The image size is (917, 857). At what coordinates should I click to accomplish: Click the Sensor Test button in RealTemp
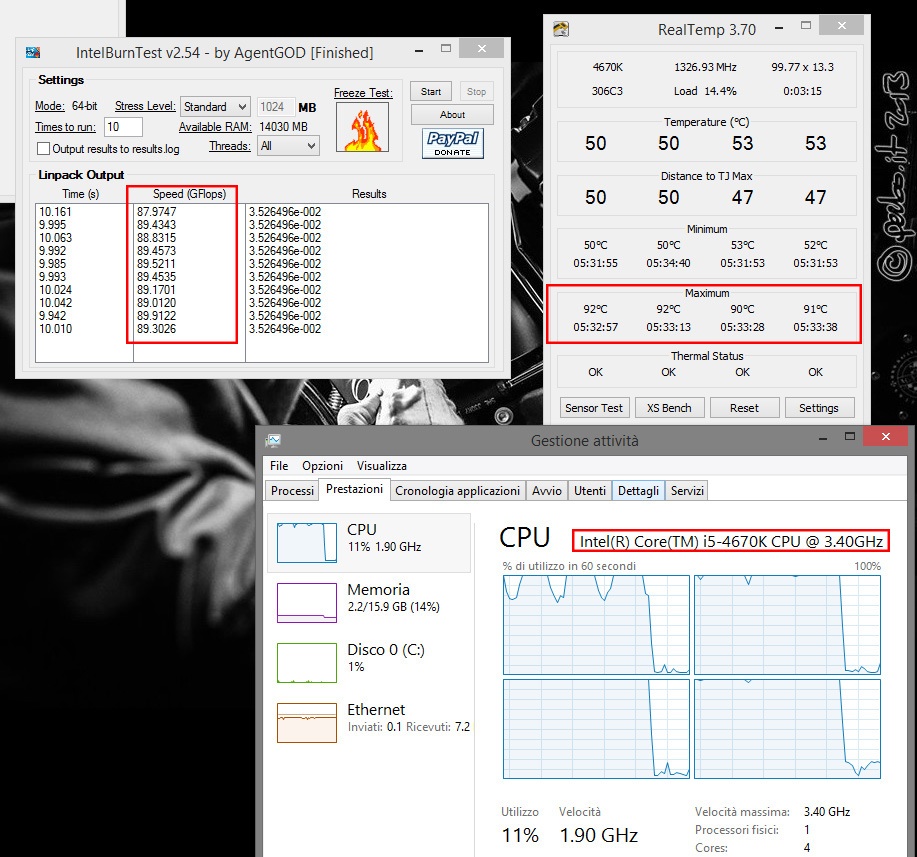pyautogui.click(x=594, y=408)
